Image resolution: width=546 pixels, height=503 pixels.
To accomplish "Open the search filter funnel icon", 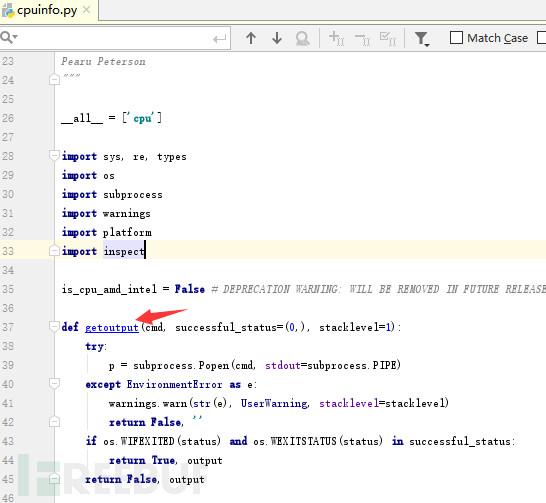I will [x=422, y=38].
